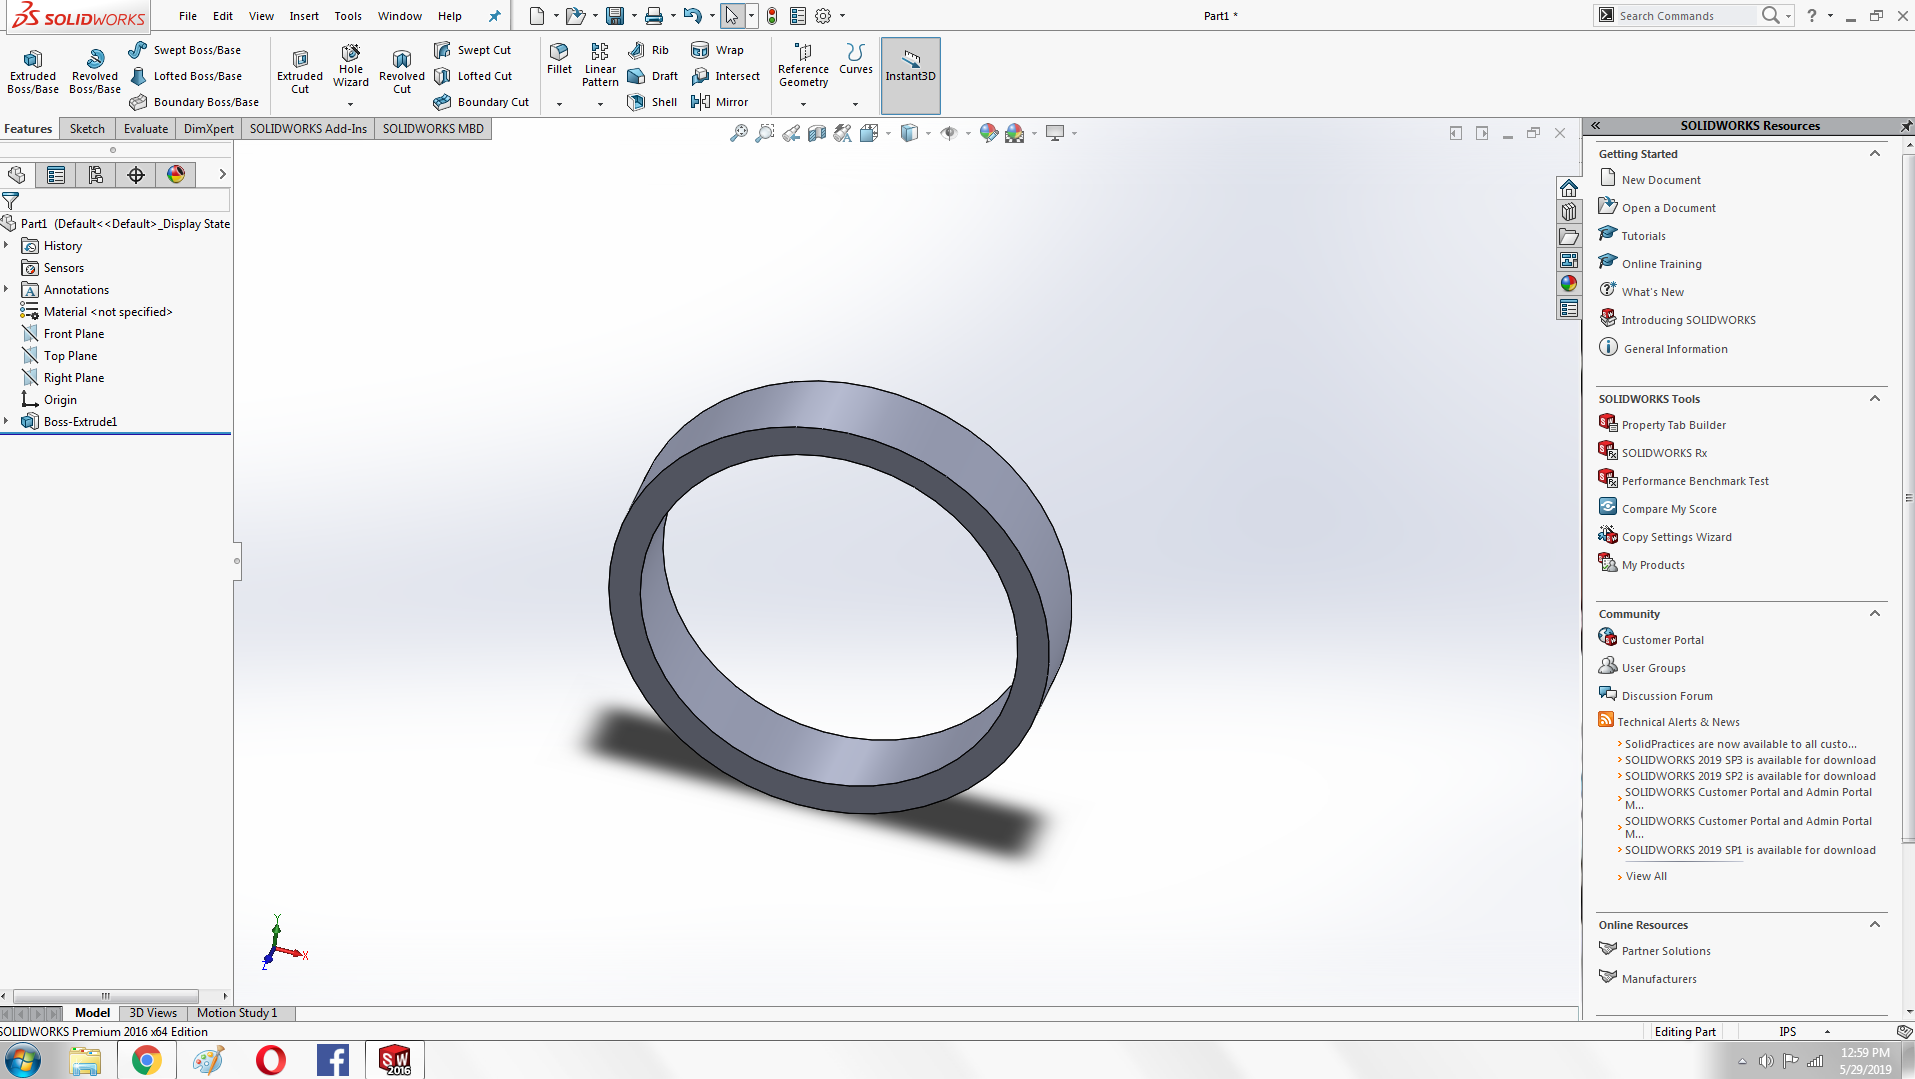Switch to the Evaluate tab
Screen dimensions: 1915x1079
point(146,129)
